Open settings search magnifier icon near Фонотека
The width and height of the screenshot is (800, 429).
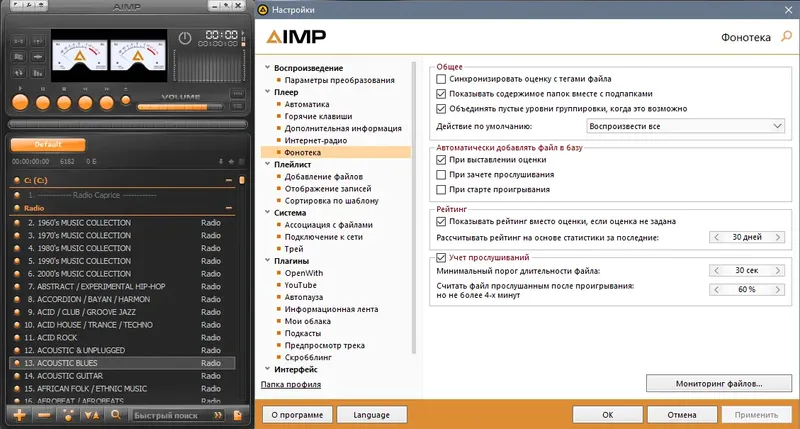(x=786, y=36)
